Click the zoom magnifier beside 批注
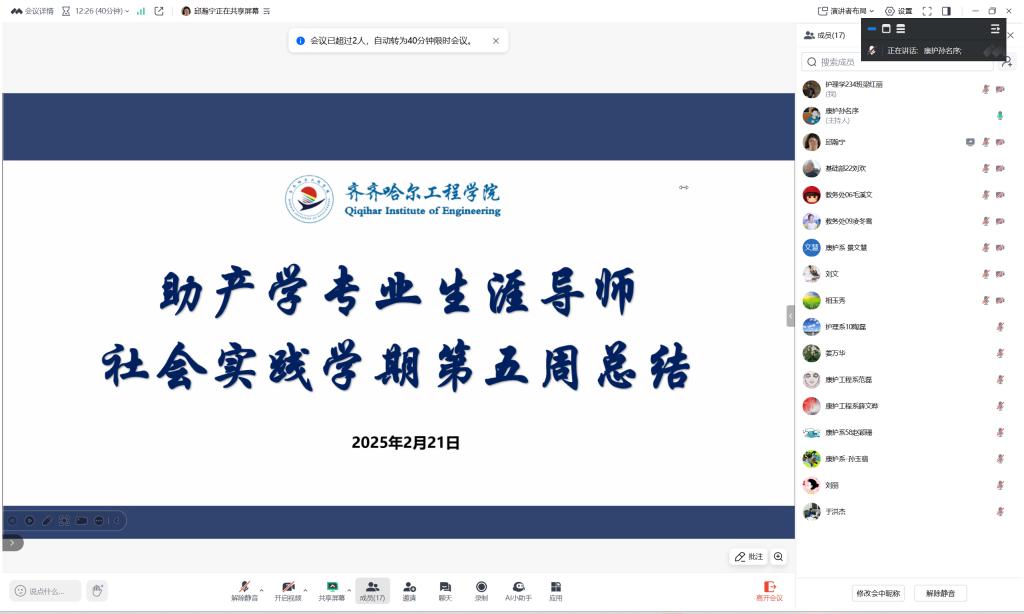The image size is (1024, 614). coord(778,557)
